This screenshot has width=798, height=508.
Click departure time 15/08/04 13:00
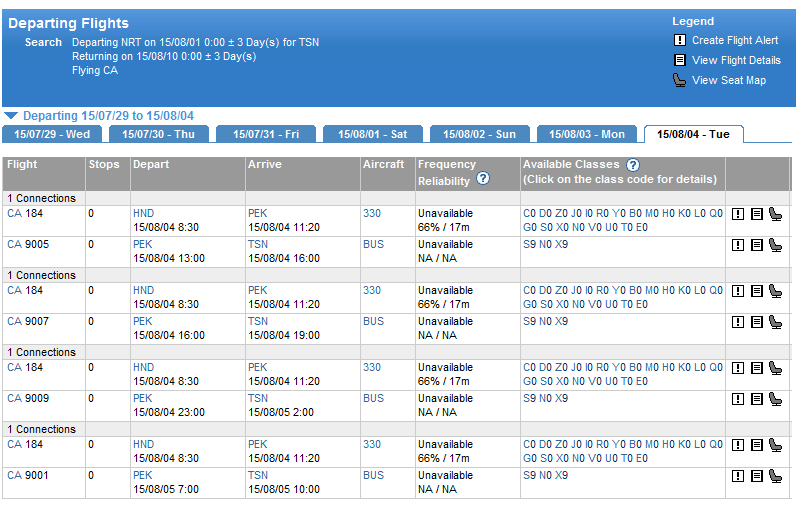(169, 259)
